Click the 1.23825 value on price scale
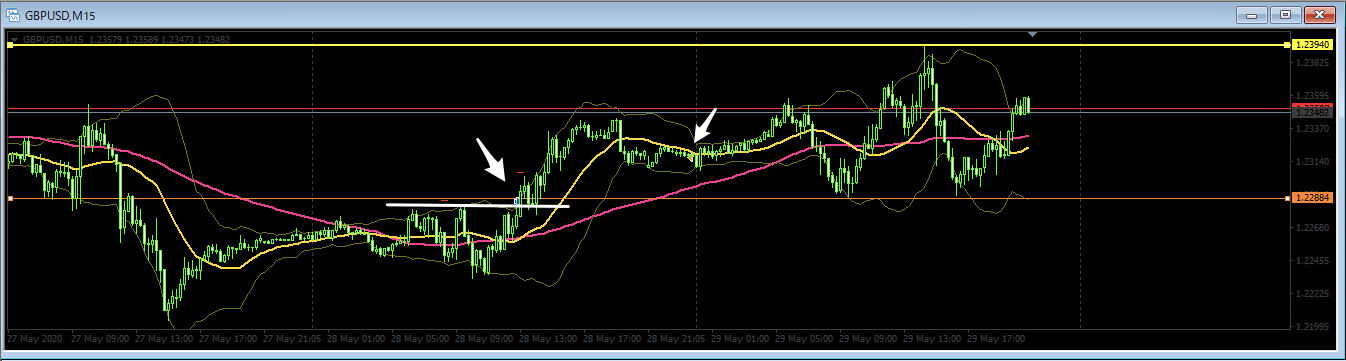Image resolution: width=1346 pixels, height=361 pixels. click(x=1310, y=62)
